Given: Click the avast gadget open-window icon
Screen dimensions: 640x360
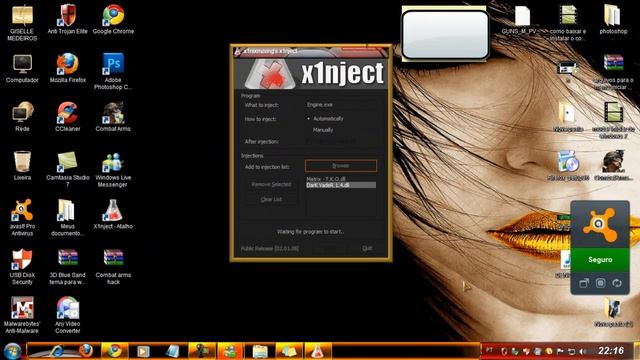Looking at the screenshot, I should [x=584, y=283].
